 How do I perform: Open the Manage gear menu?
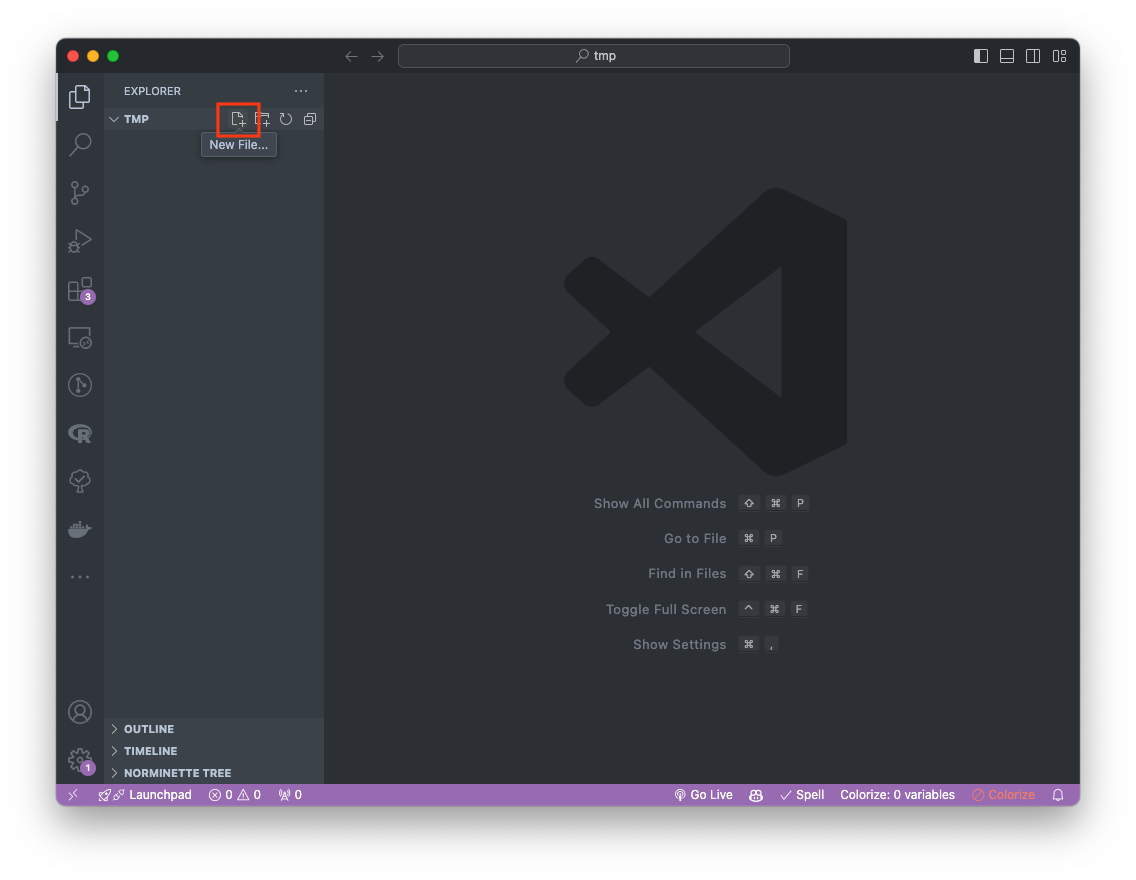[80, 760]
